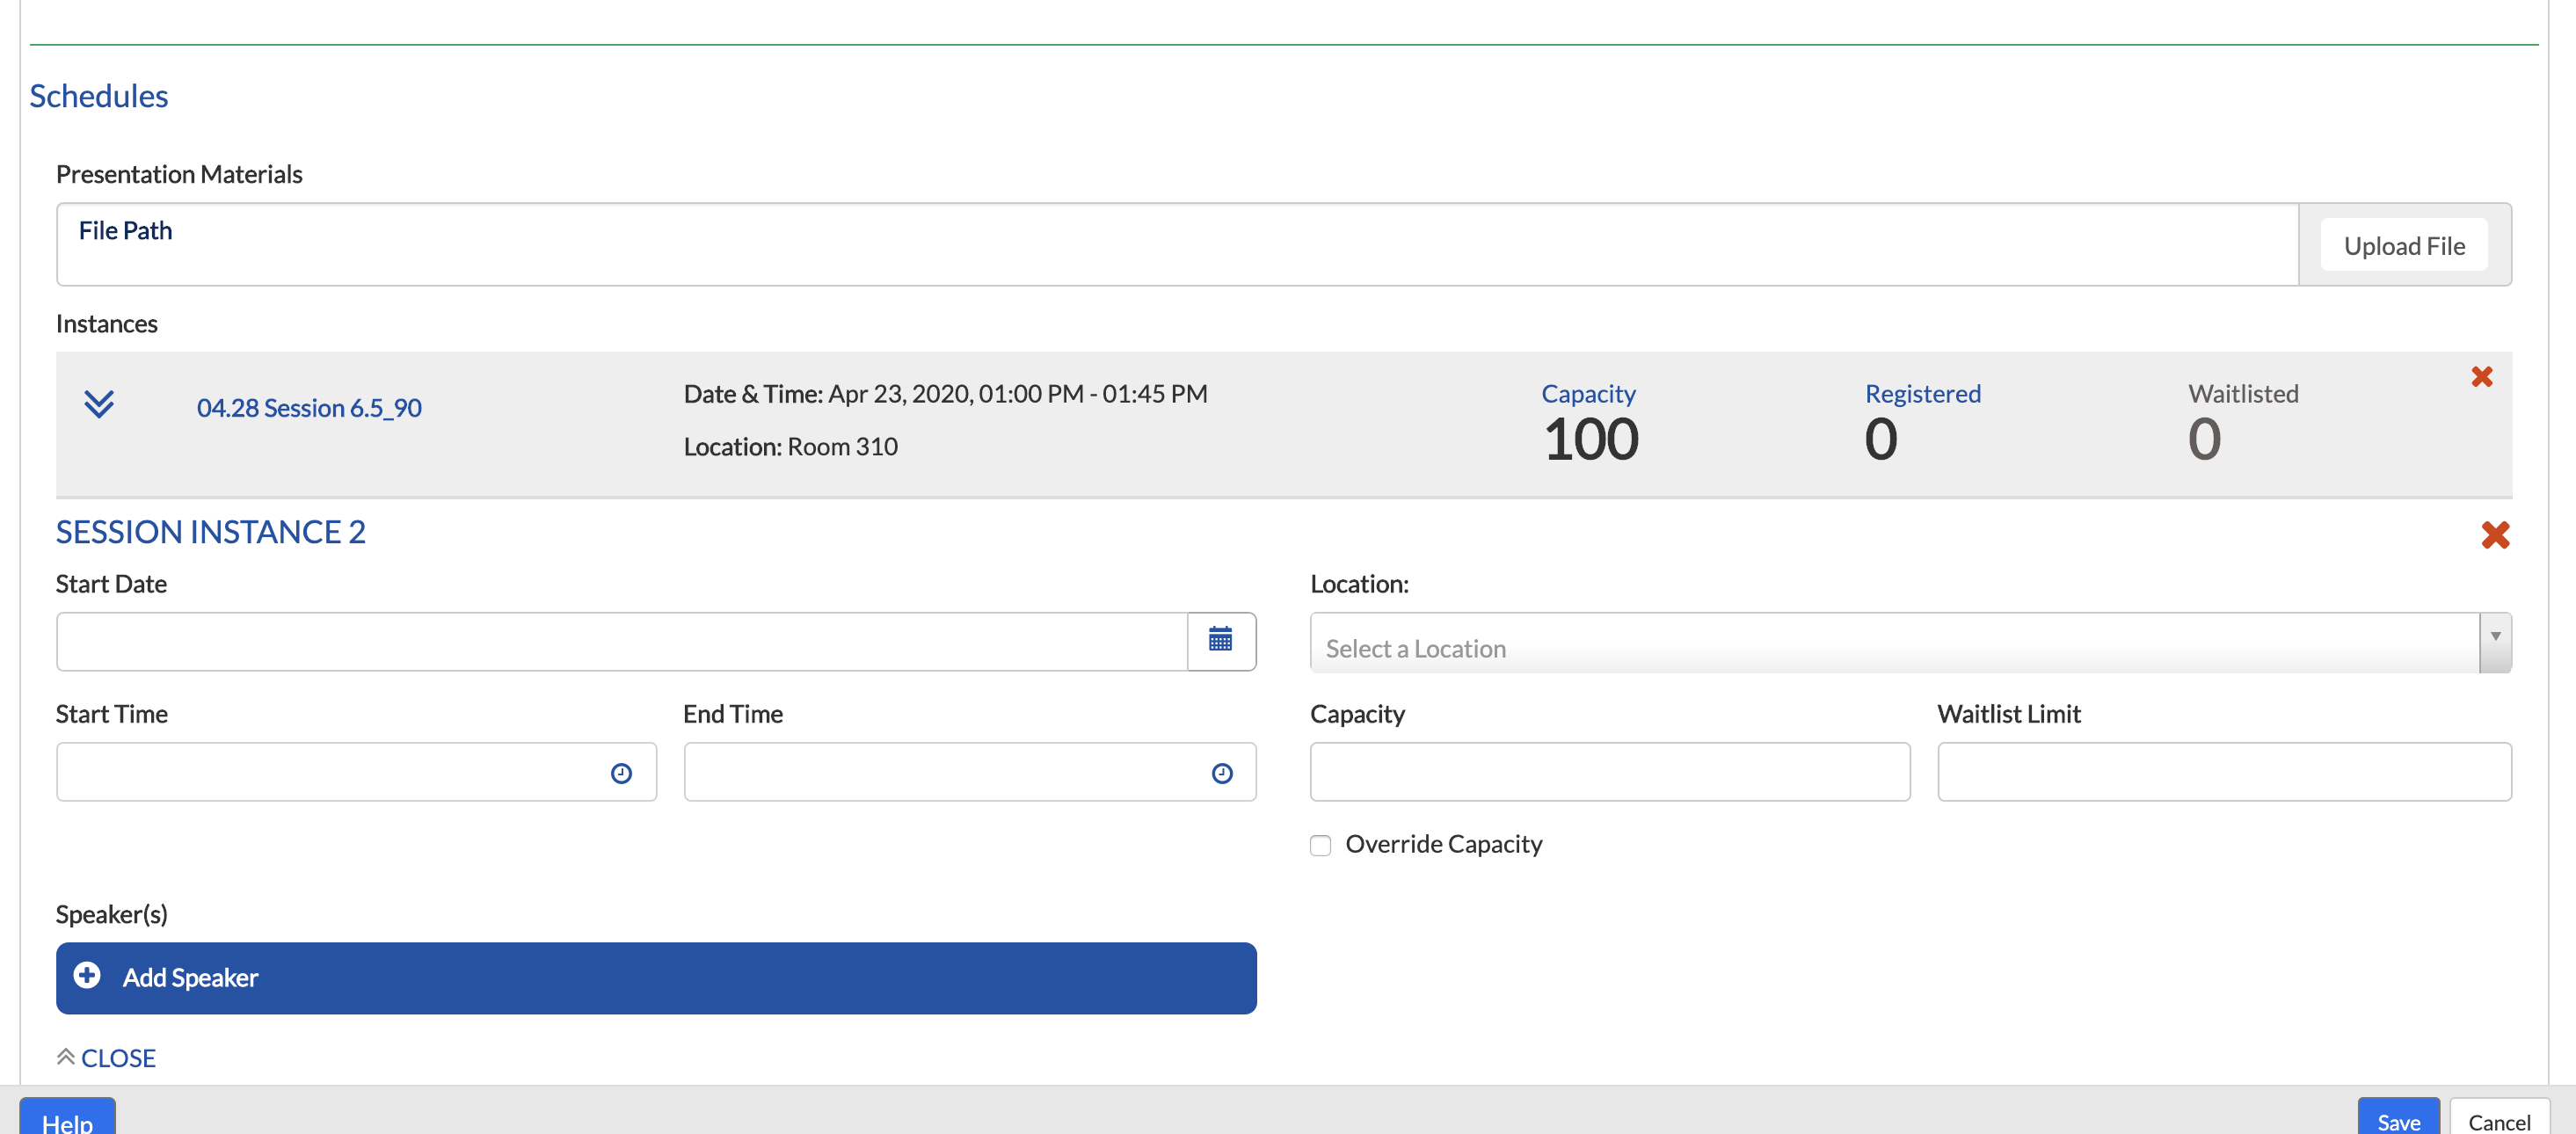This screenshot has width=2576, height=1134.
Task: Click the Speaker(s) label
Action: [x=111, y=914]
